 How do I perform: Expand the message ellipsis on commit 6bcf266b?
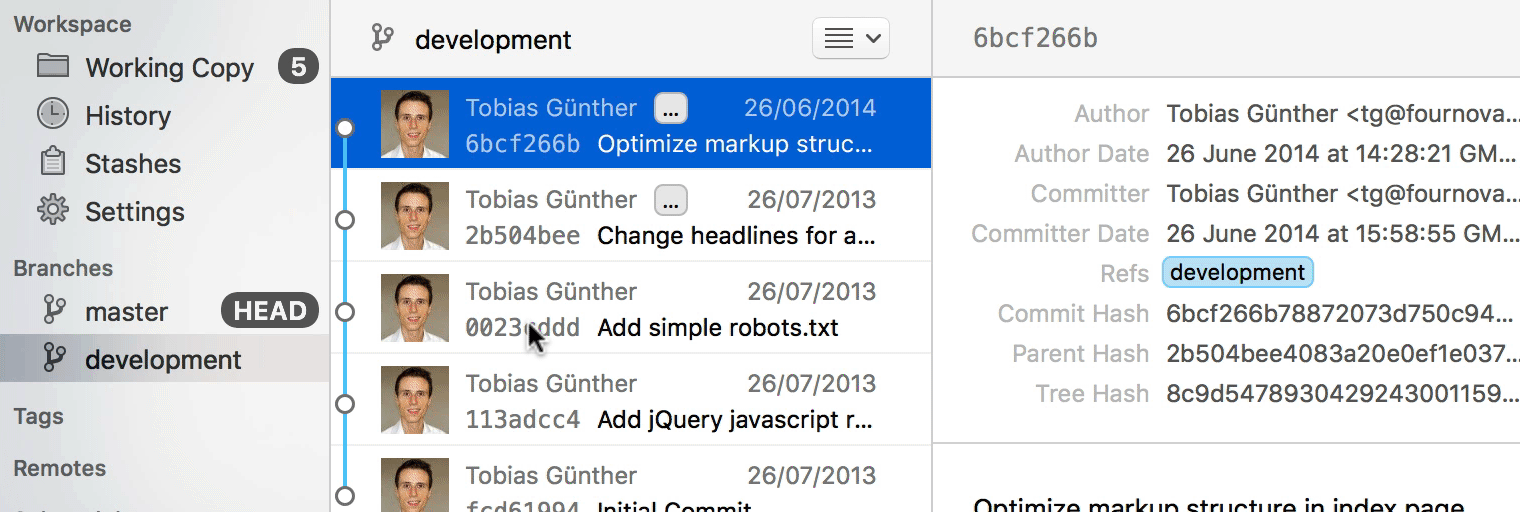[x=671, y=108]
